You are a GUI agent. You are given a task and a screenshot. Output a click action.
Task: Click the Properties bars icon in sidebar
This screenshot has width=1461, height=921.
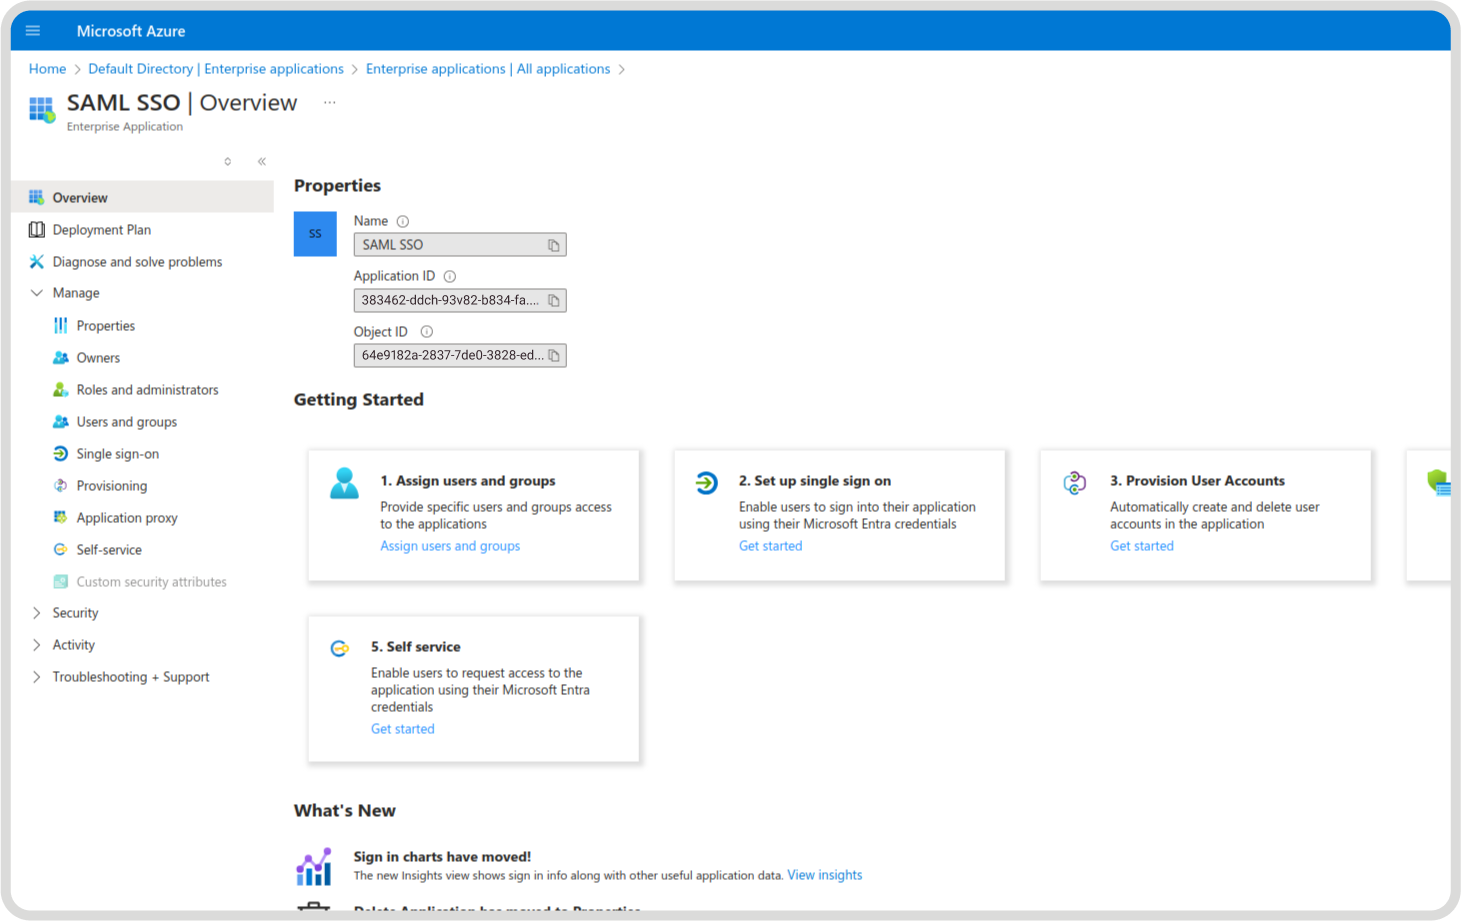(61, 326)
